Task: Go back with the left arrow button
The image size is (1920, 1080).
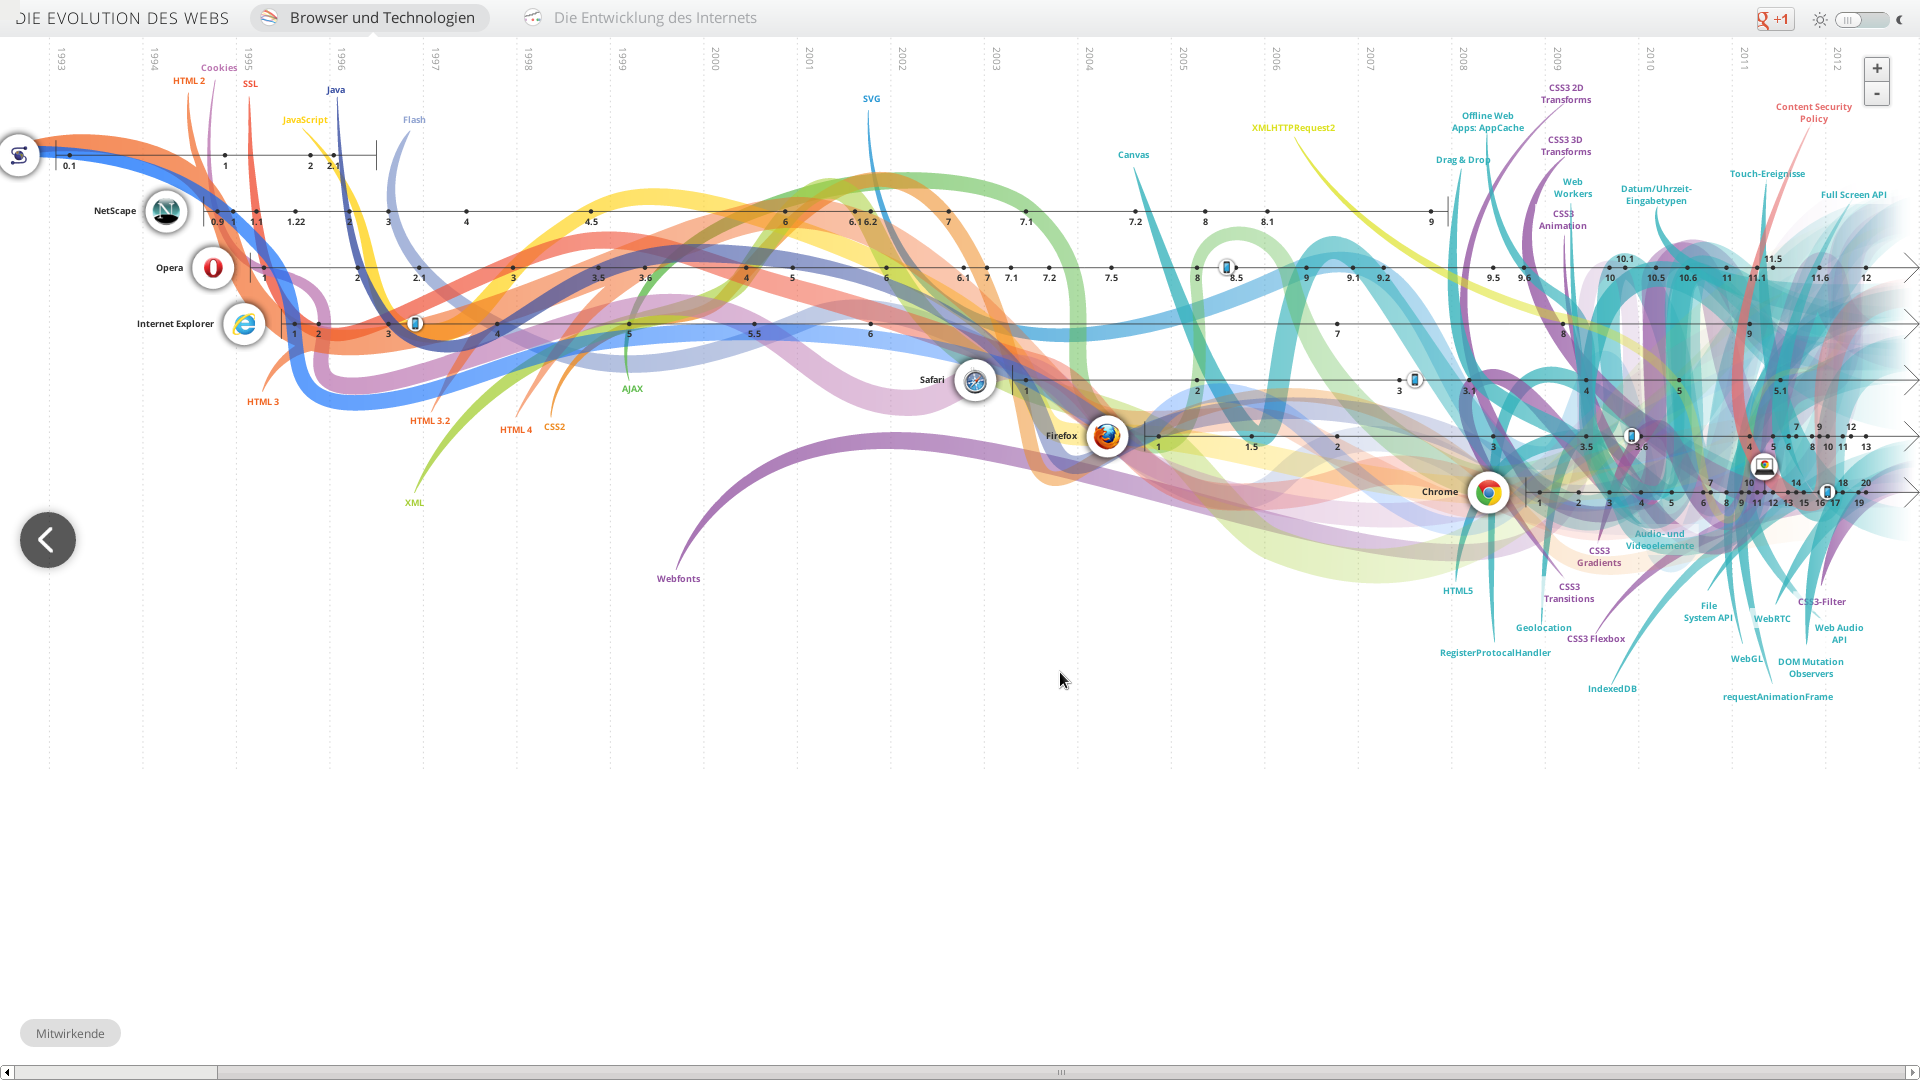Action: click(x=48, y=540)
